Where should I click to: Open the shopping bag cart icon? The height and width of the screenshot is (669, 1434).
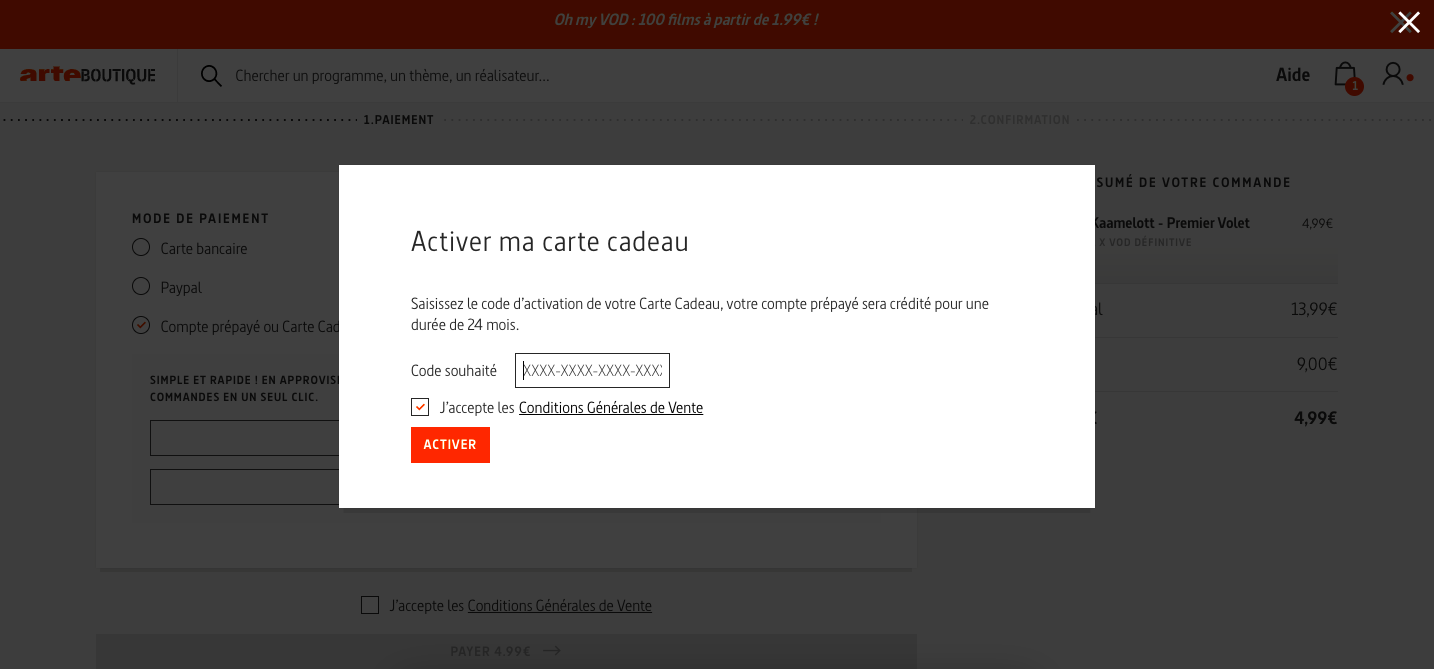point(1345,74)
